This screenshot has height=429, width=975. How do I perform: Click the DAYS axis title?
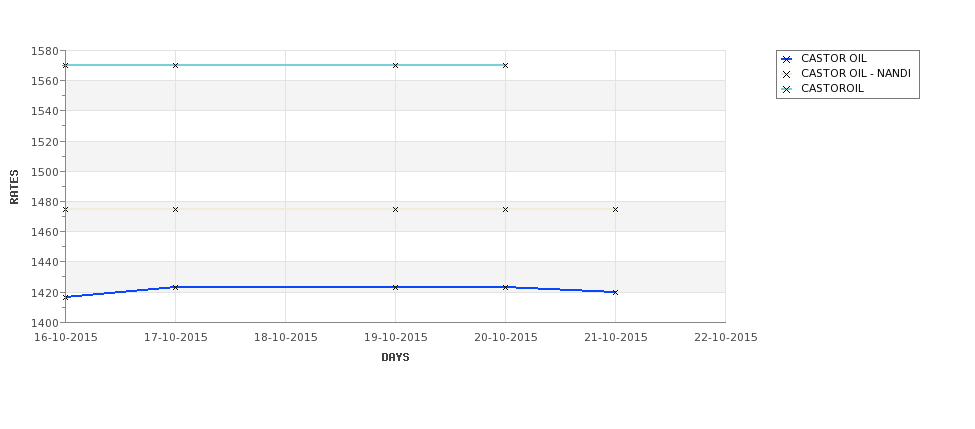(395, 358)
